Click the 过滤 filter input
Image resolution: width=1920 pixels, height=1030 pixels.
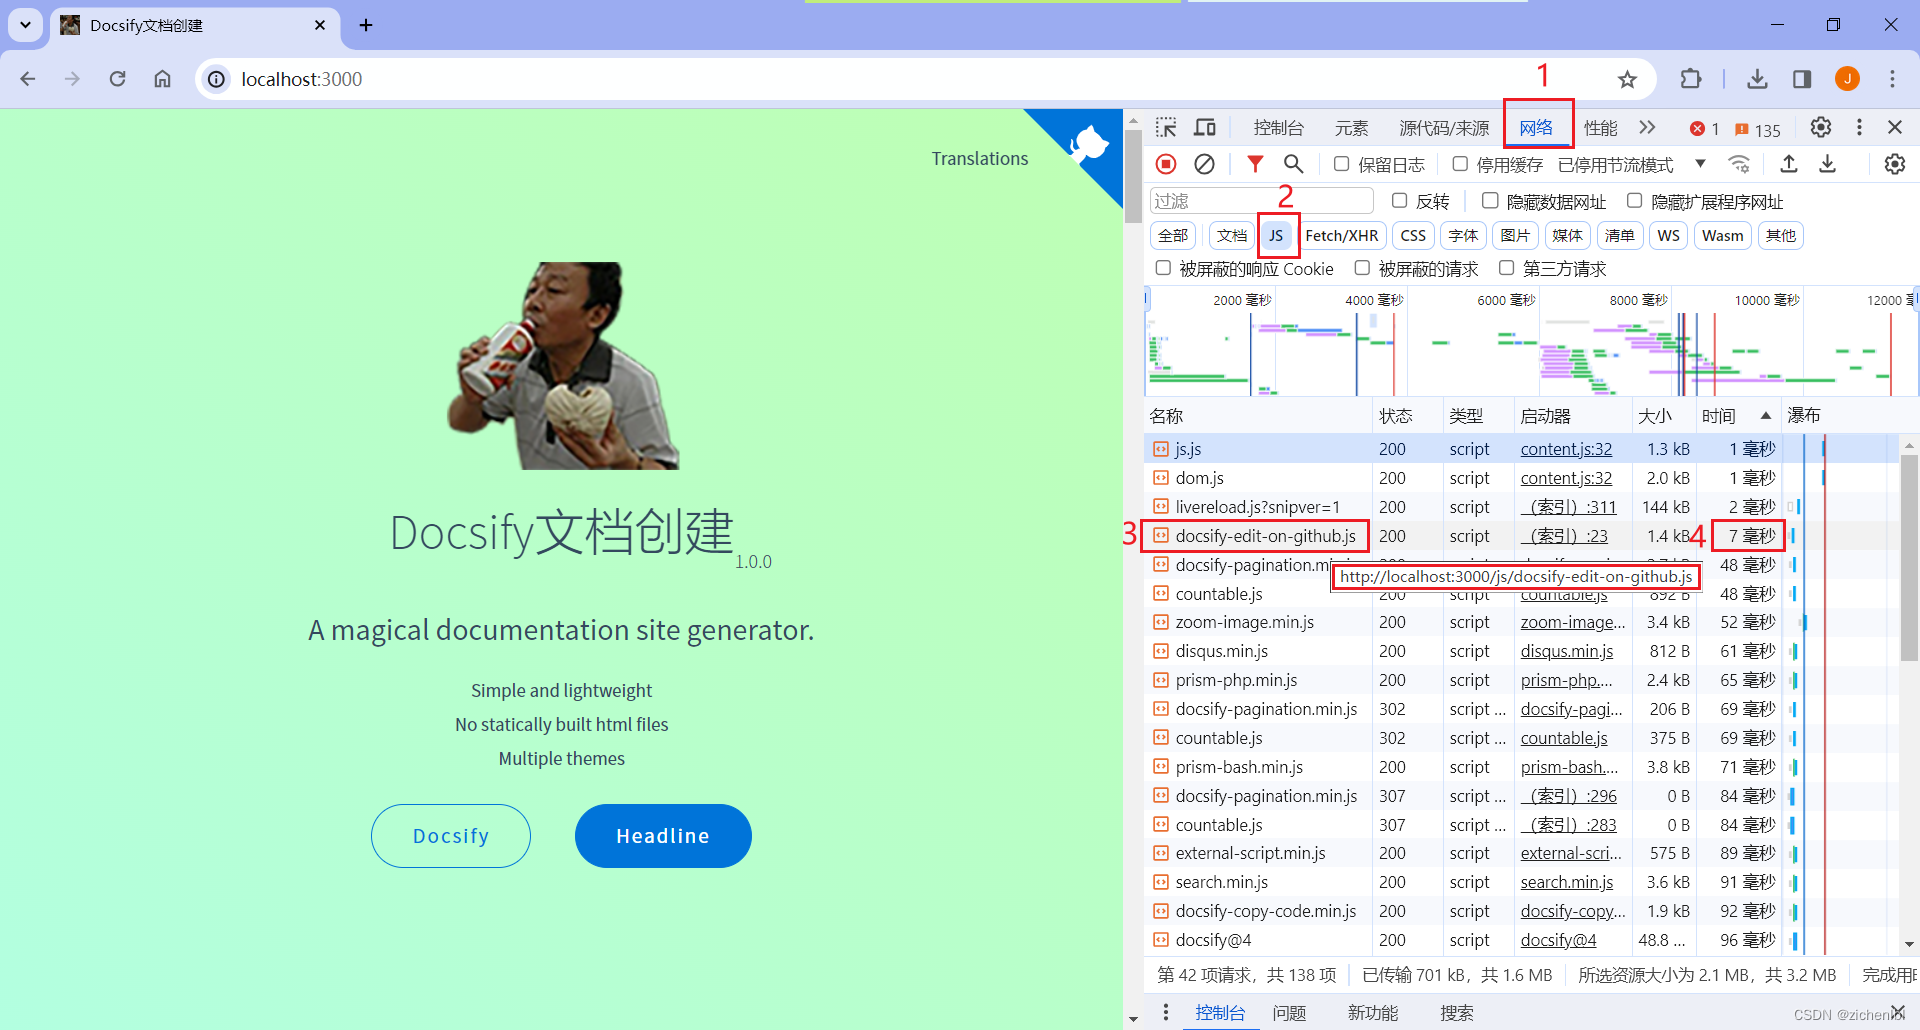[1261, 201]
